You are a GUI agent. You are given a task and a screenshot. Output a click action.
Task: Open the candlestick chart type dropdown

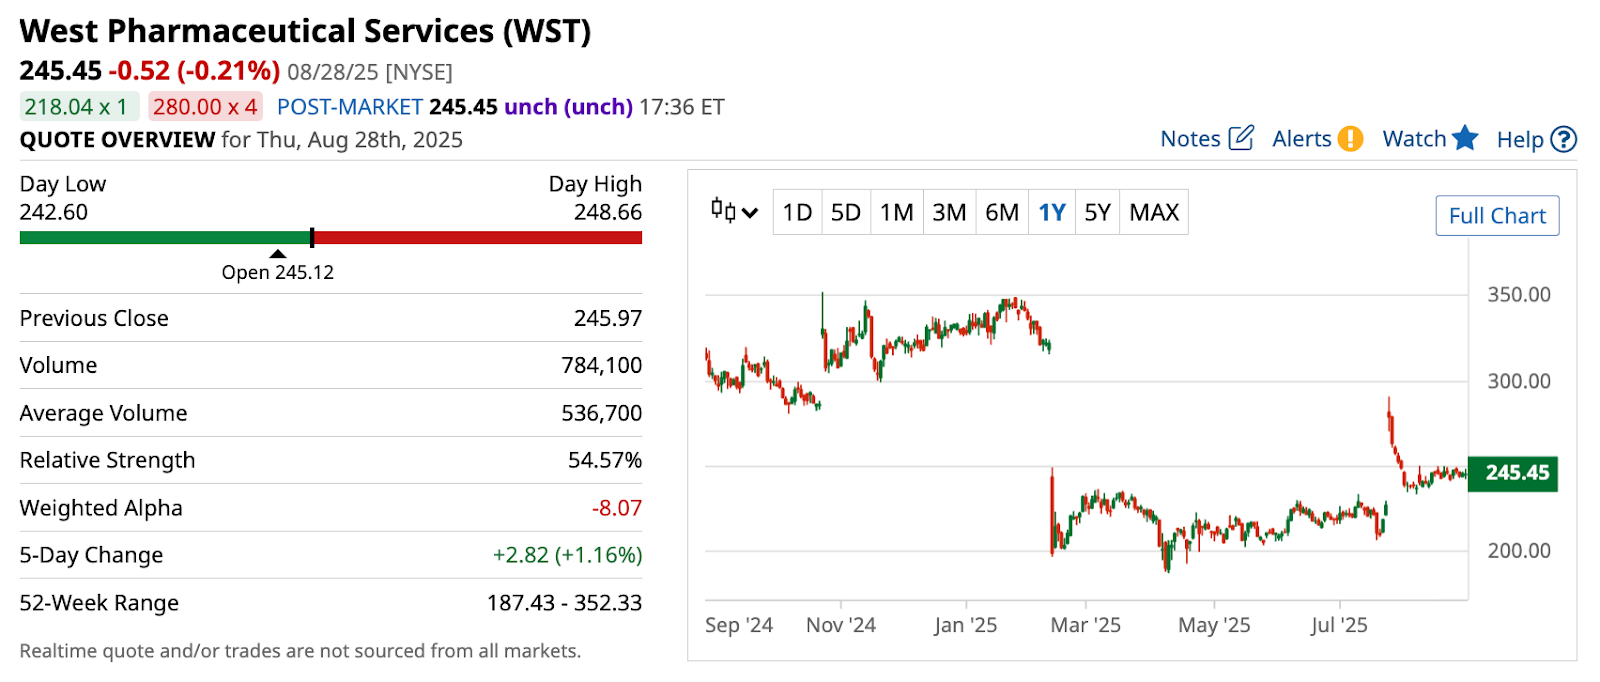[735, 211]
